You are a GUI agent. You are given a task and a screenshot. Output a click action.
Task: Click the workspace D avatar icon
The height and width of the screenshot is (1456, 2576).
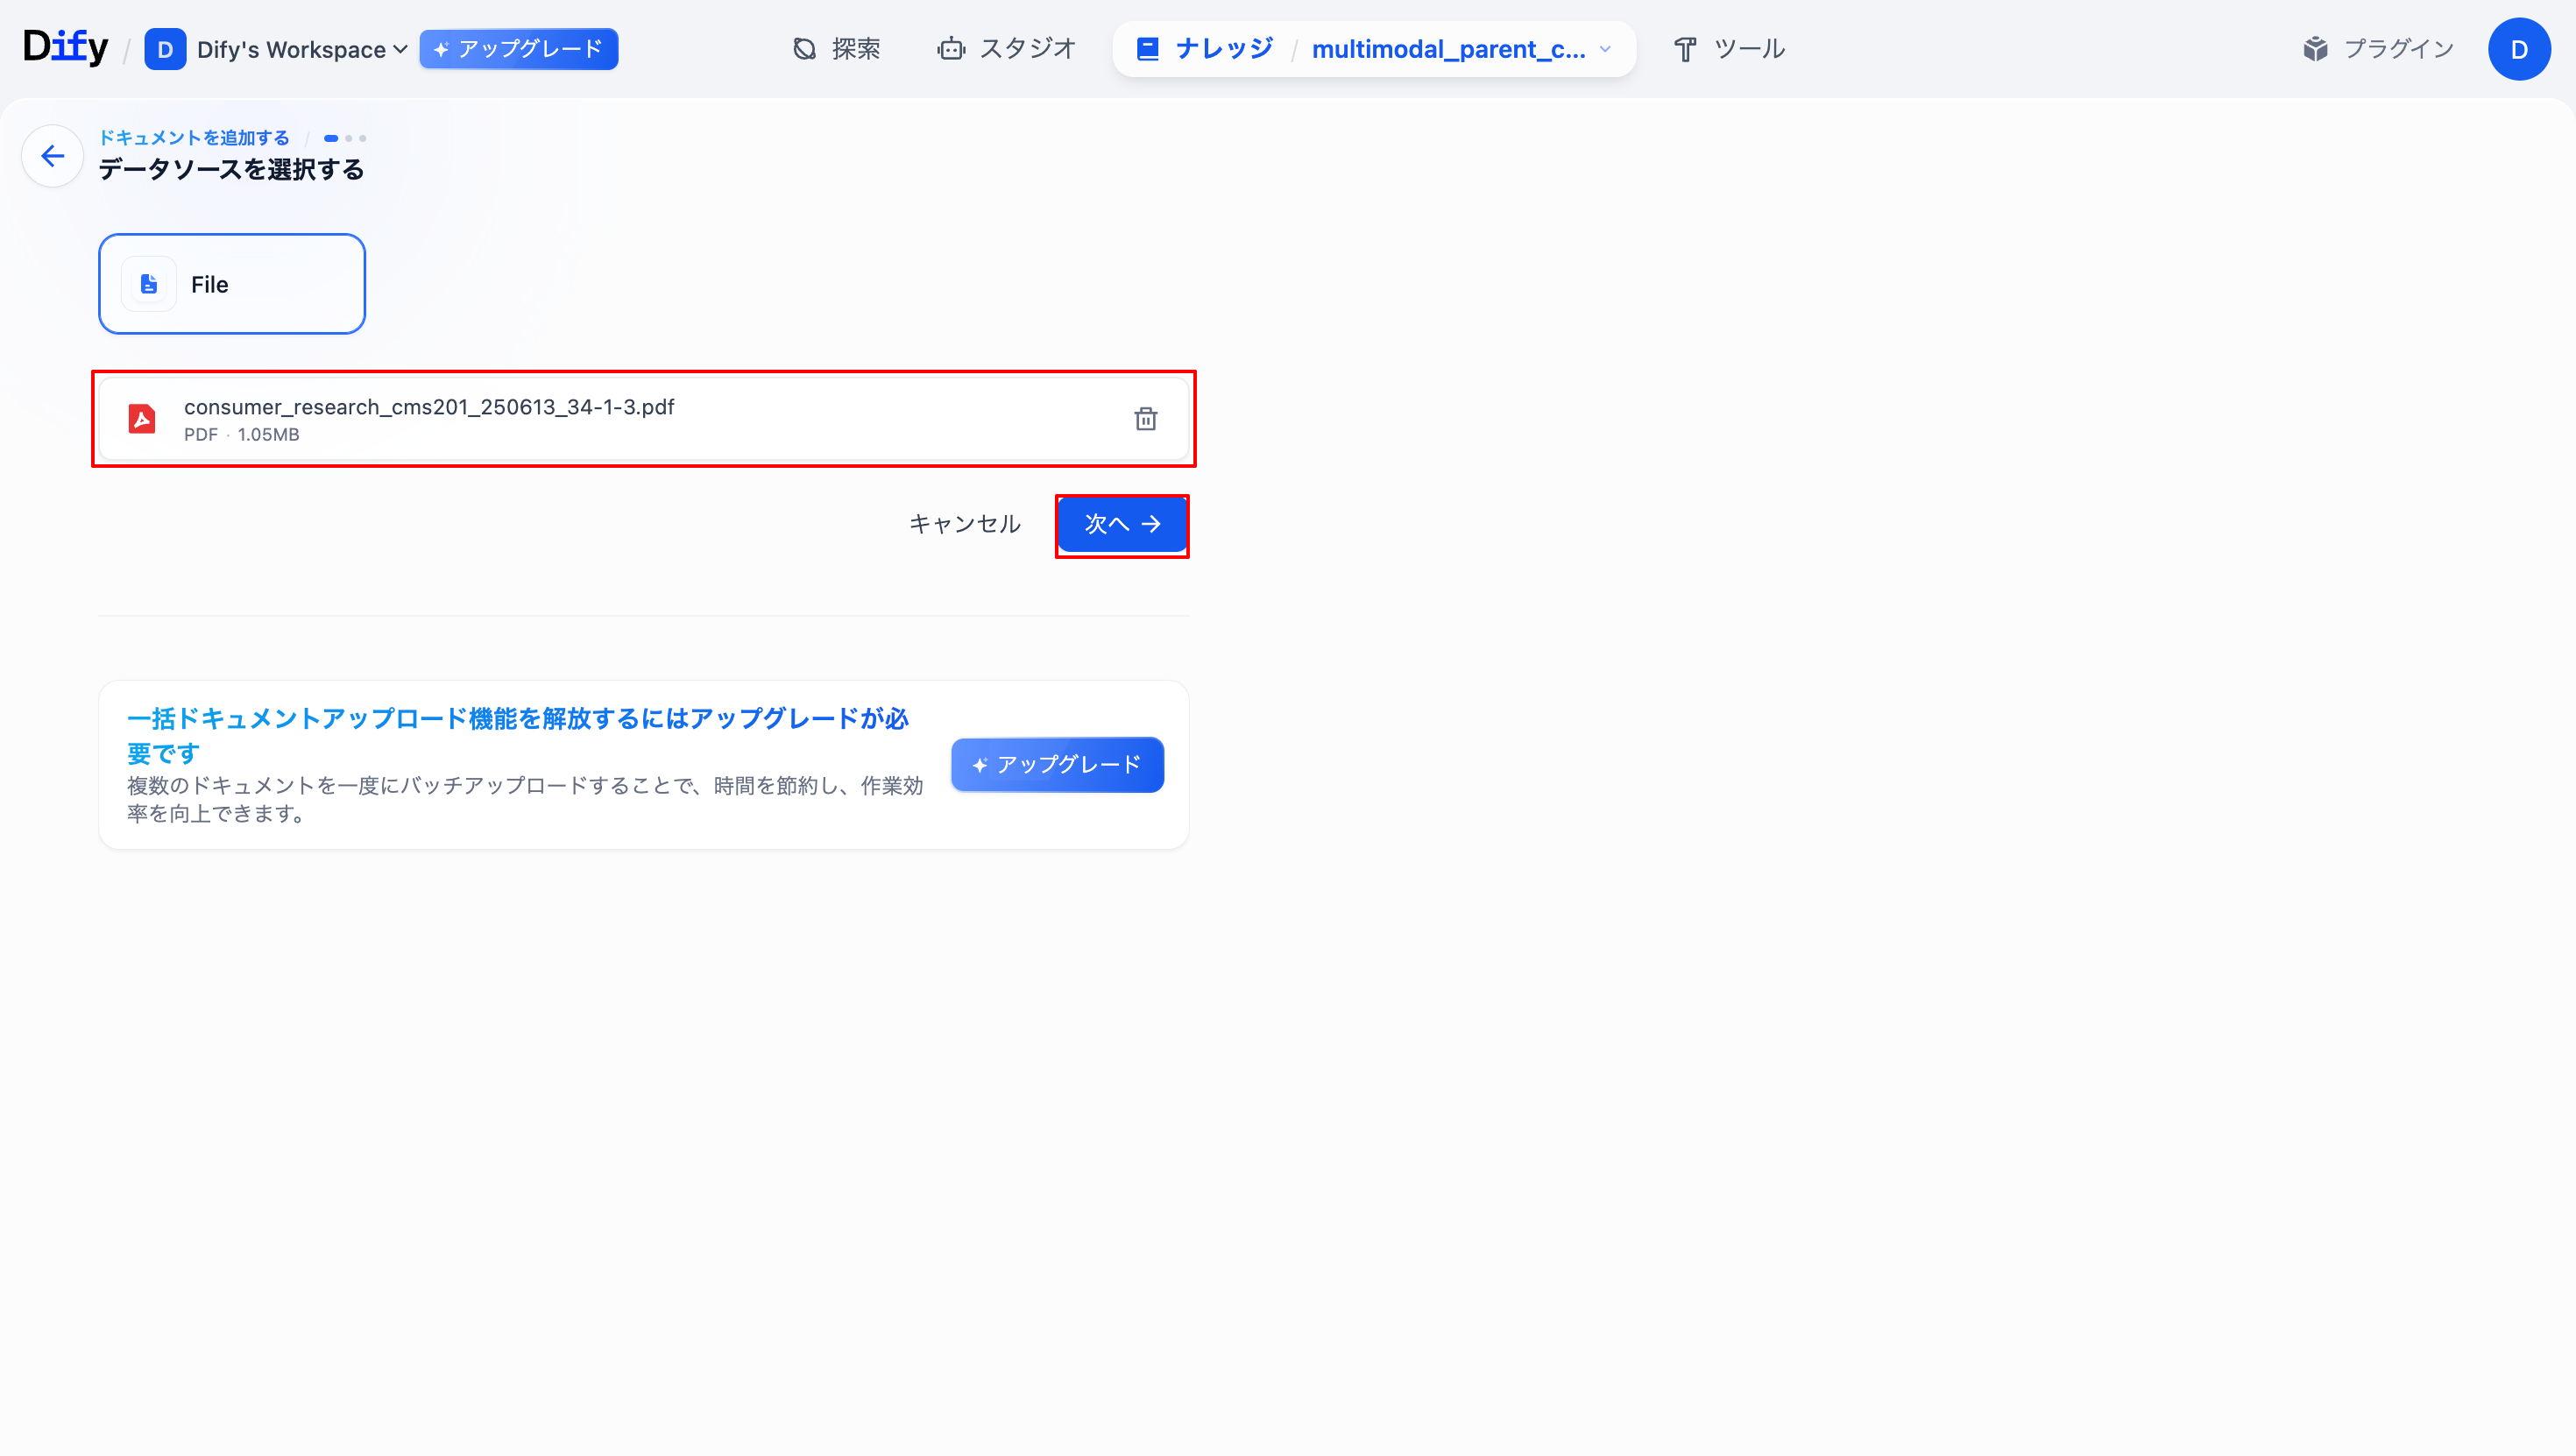coord(165,49)
